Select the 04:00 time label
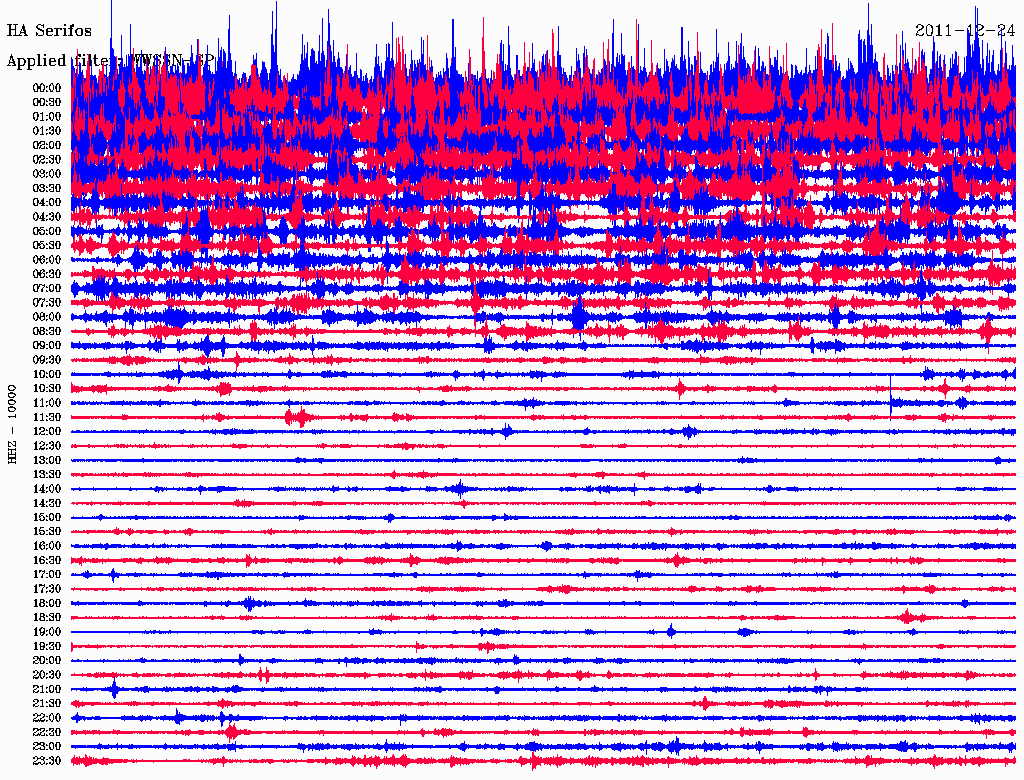Image resolution: width=1024 pixels, height=780 pixels. (x=47, y=203)
